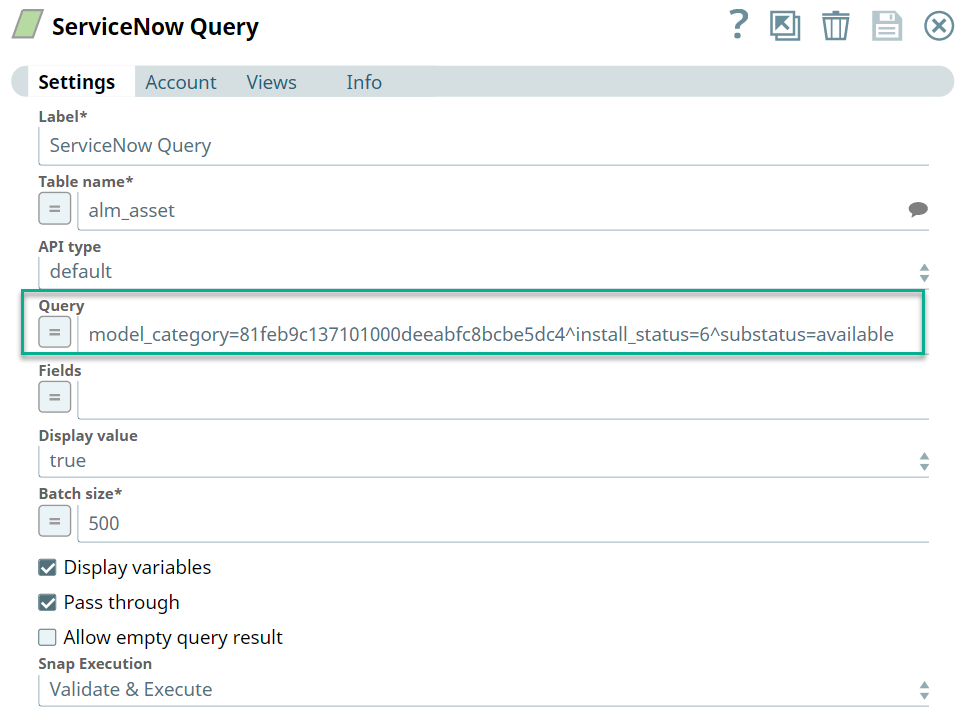Click the Batch size field 500
This screenshot has height=726, width=964.
[503, 524]
